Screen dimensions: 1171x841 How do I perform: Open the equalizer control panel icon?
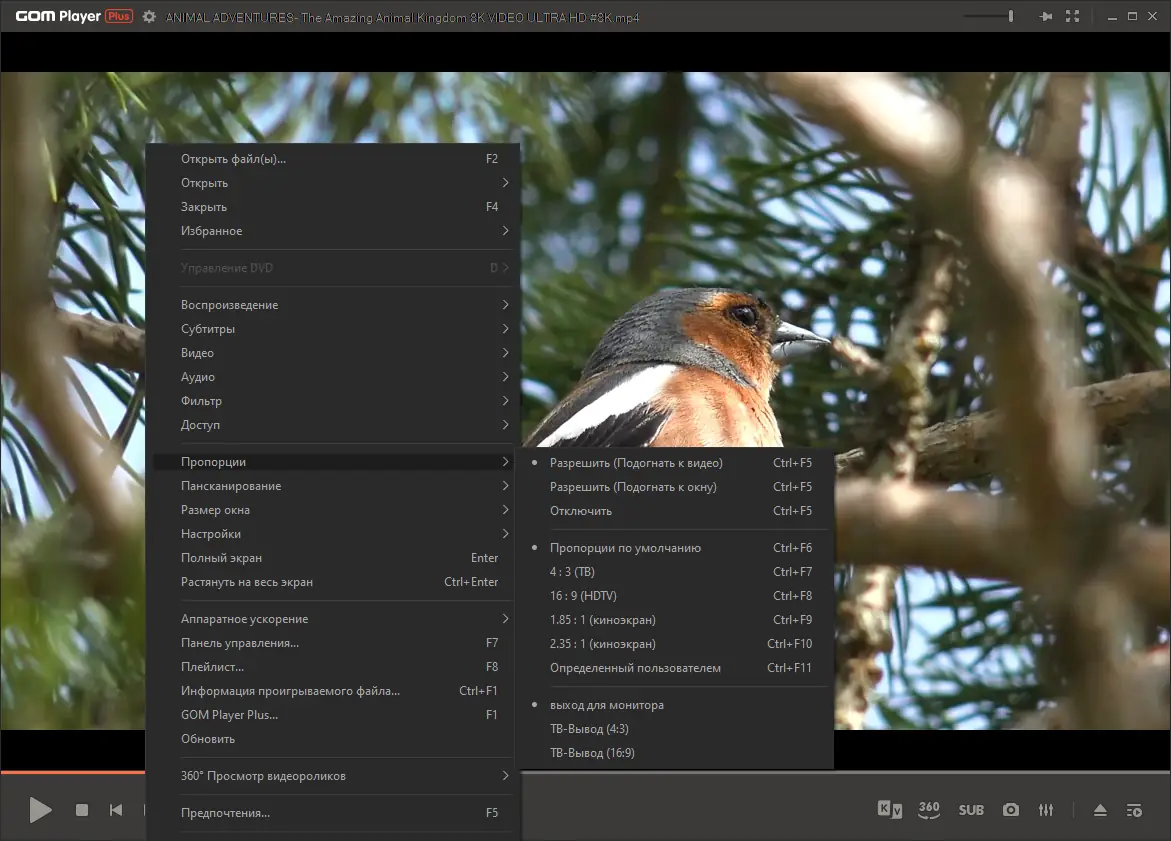(1046, 810)
